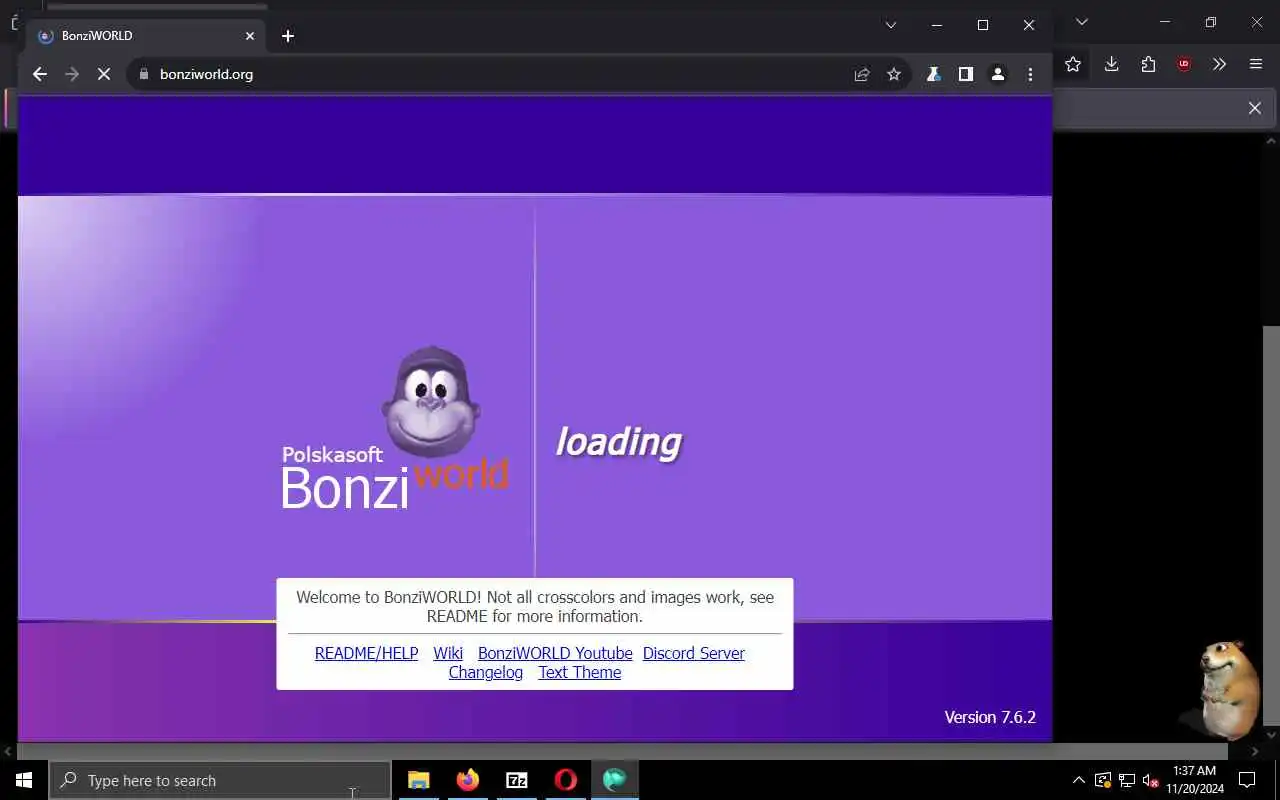Image resolution: width=1280 pixels, height=800 pixels.
Task: Click the taskbar search box
Action: click(220, 780)
